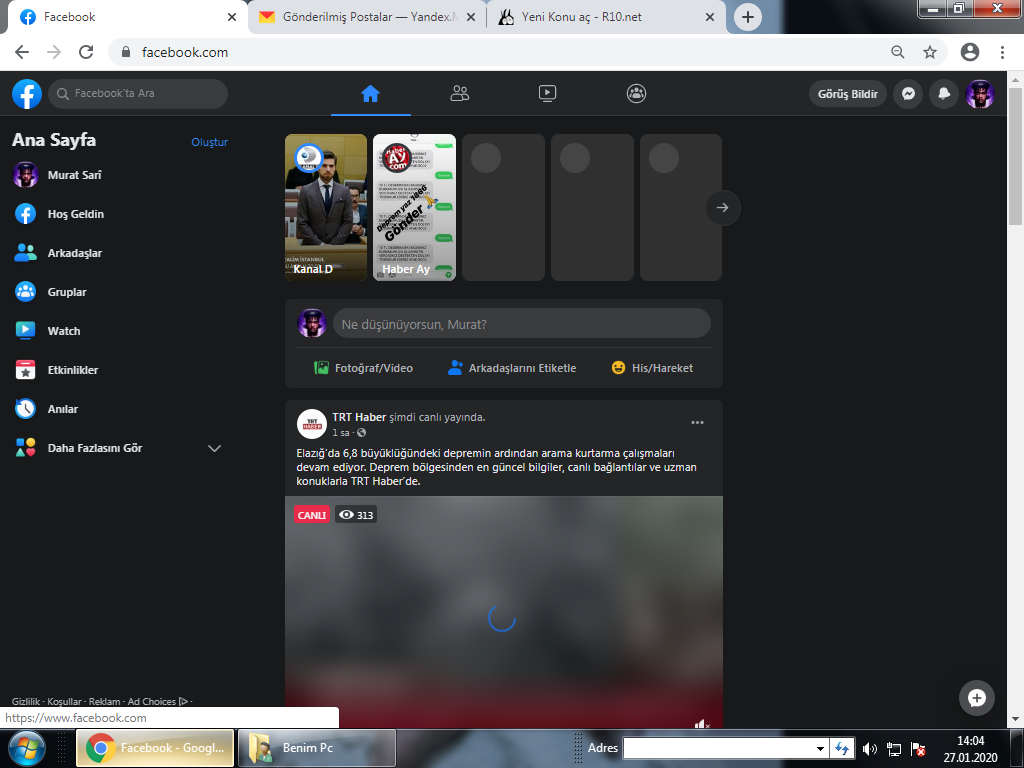Click the Ad Choices footer link
The image size is (1024, 768).
[157, 701]
